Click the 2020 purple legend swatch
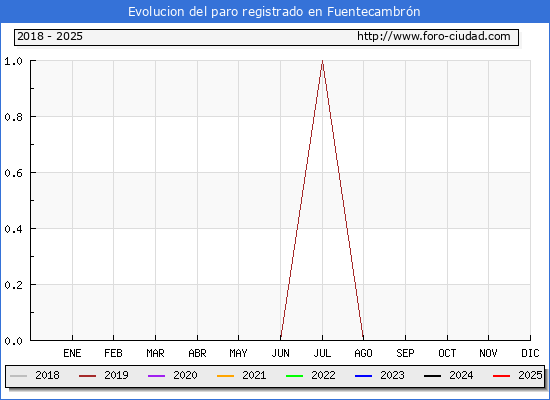This screenshot has height=400, width=550. 156,376
